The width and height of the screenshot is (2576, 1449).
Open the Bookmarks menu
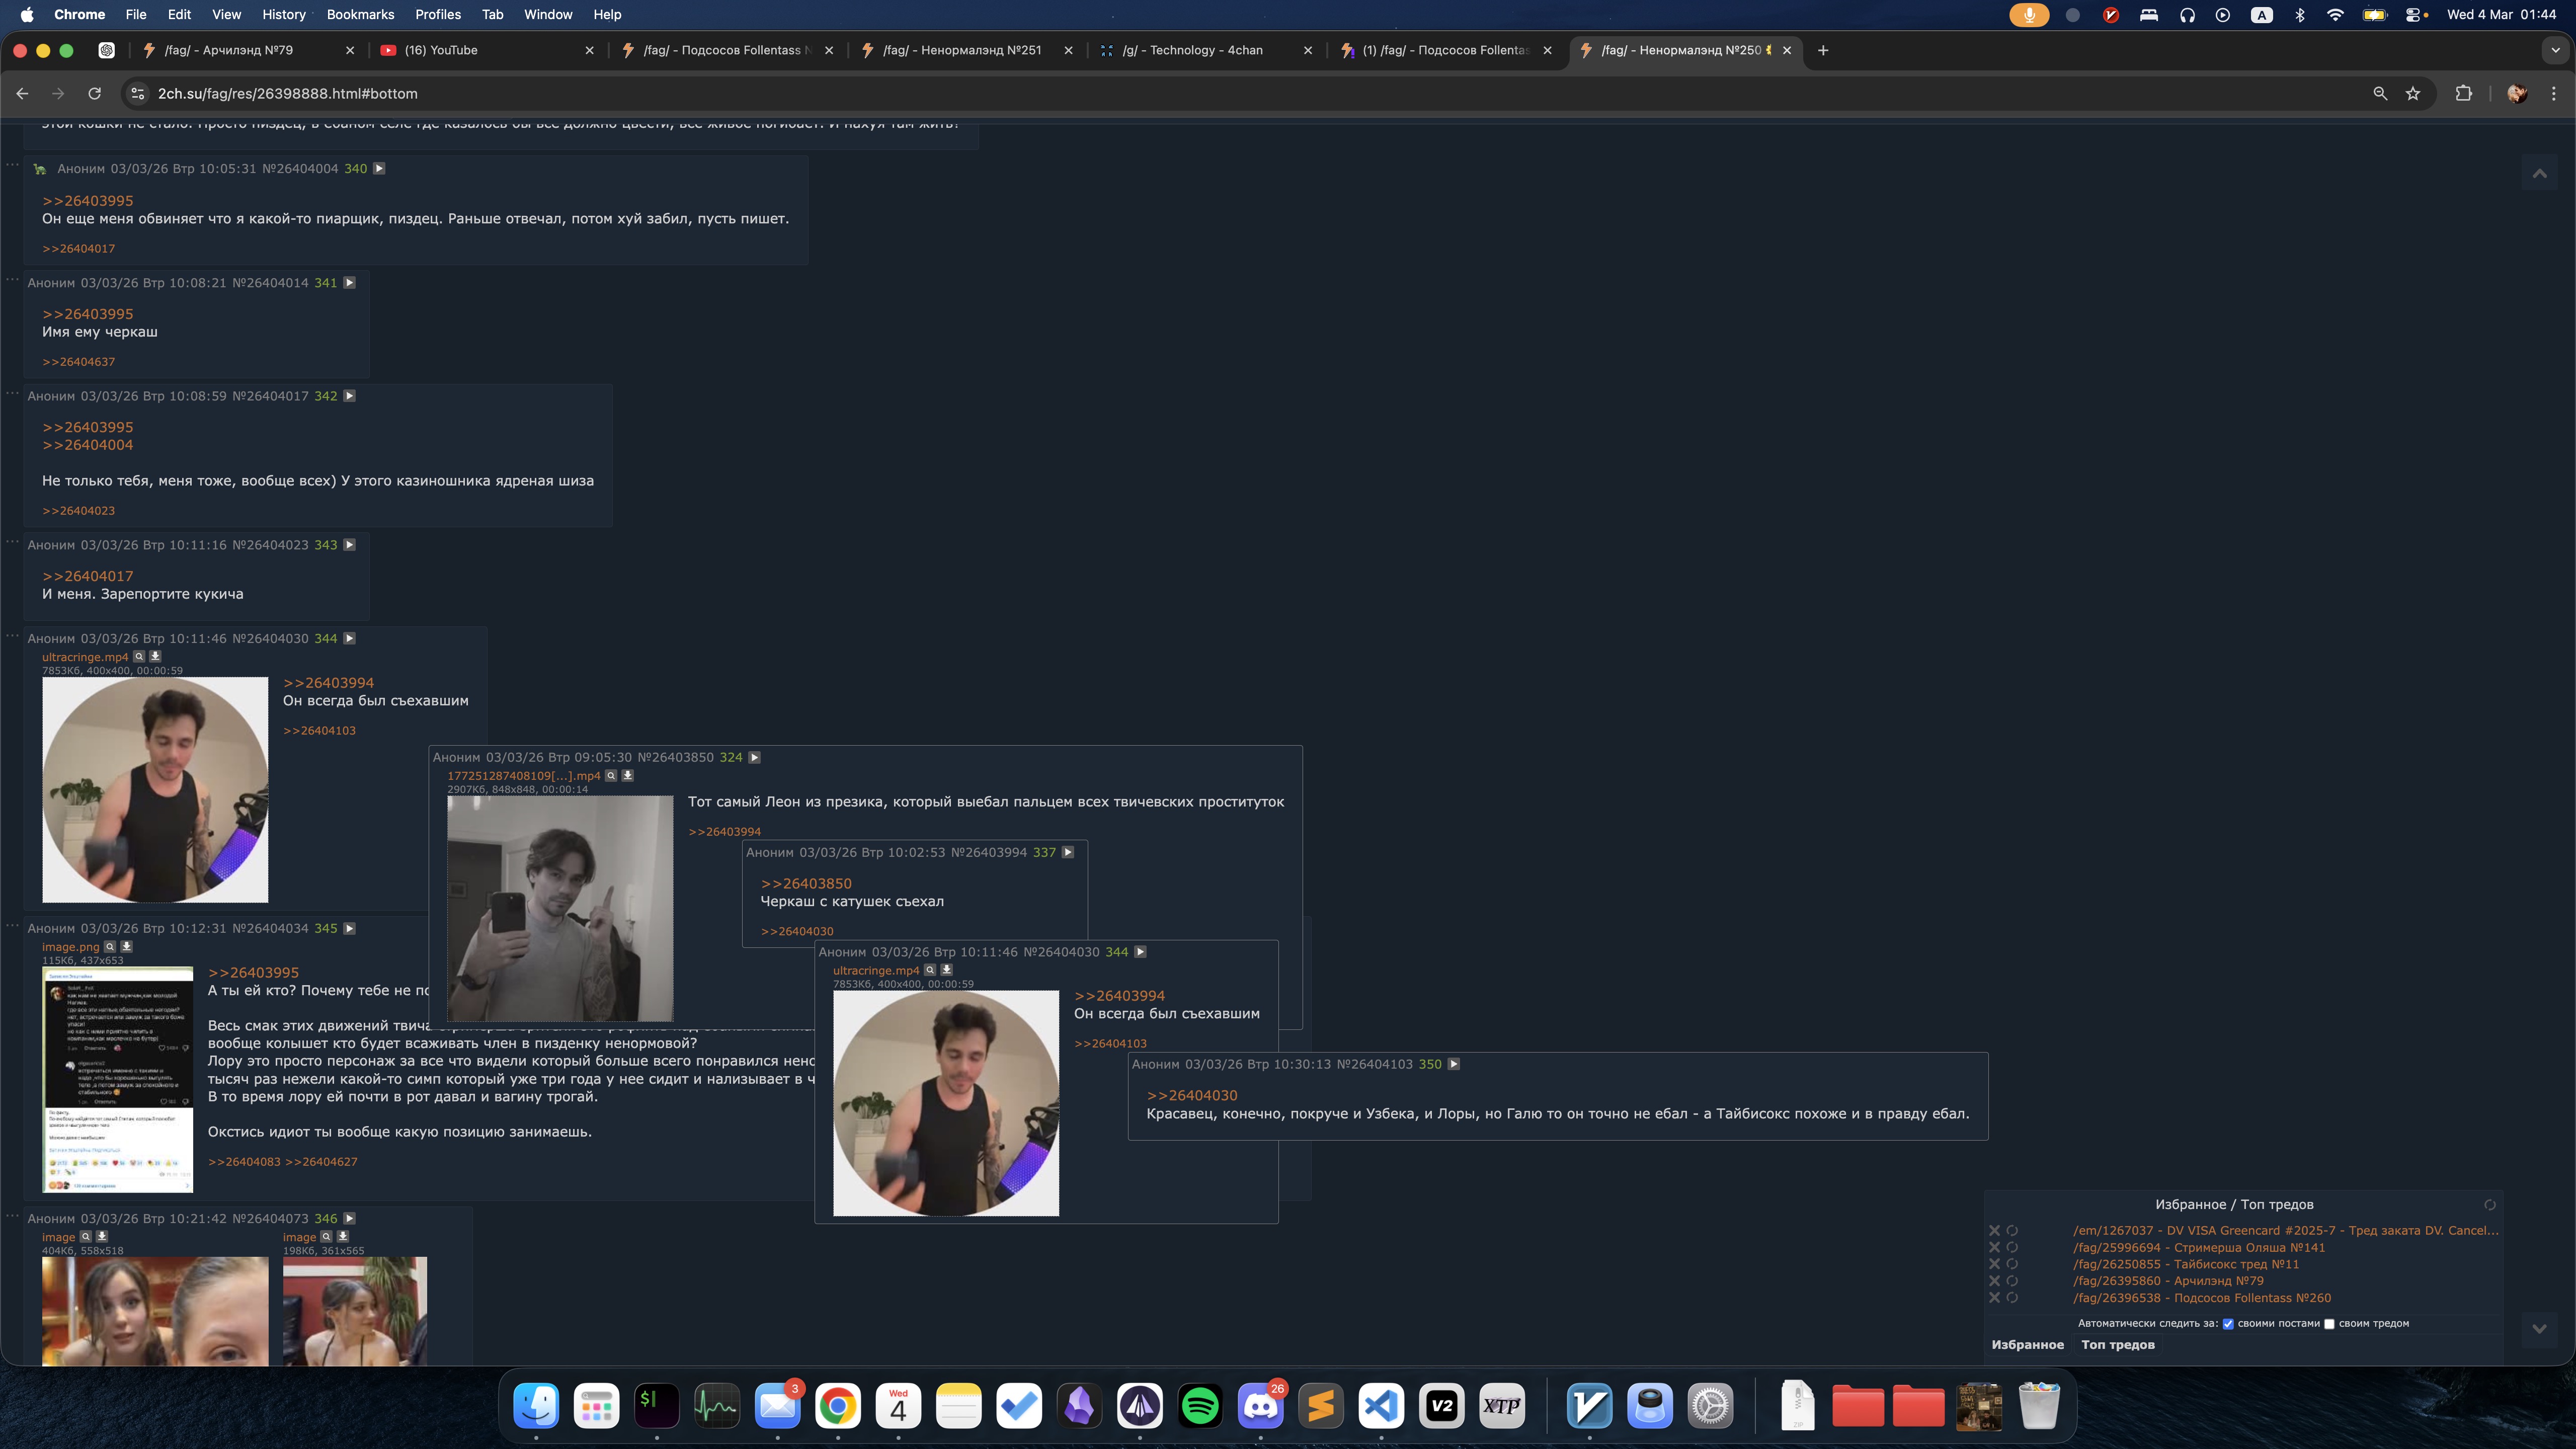[x=360, y=14]
